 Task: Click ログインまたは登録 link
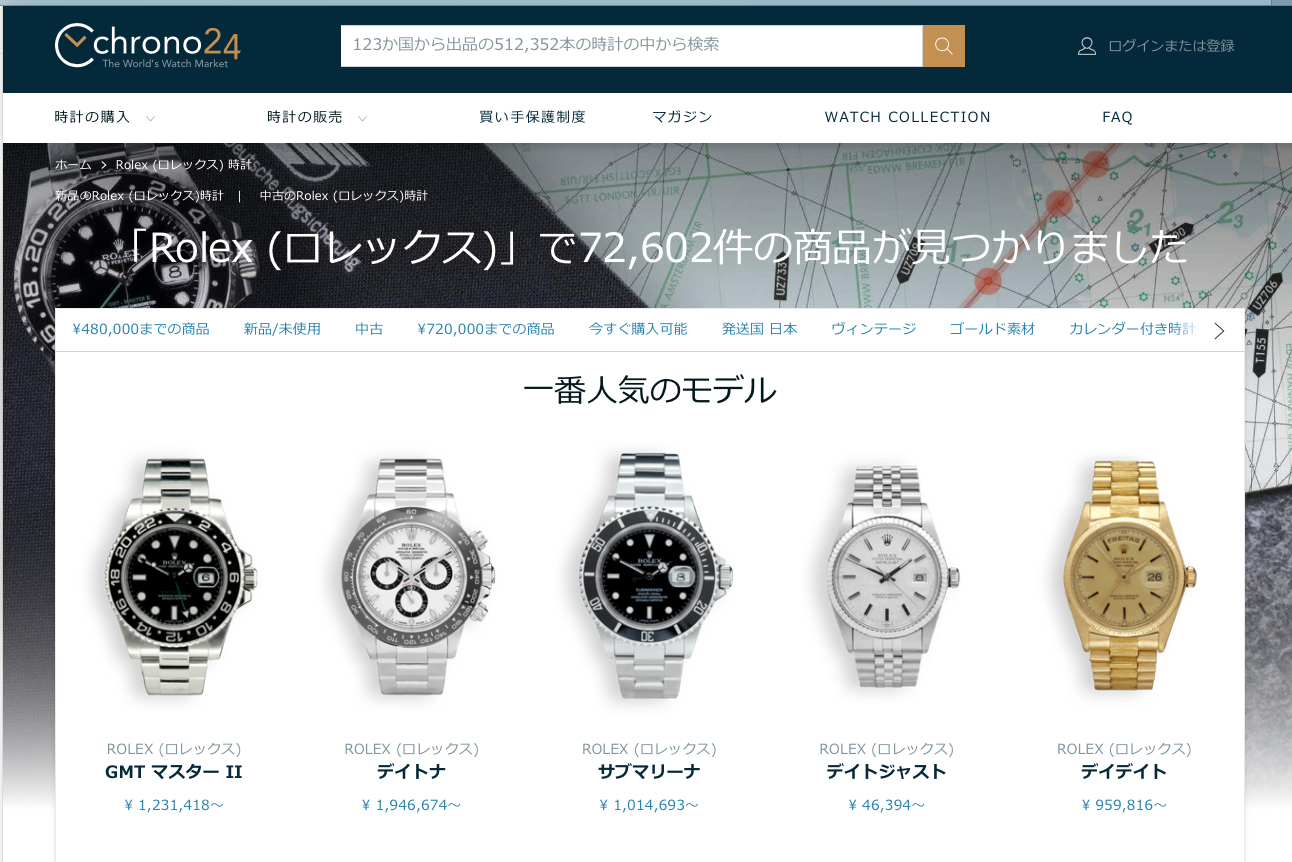tap(1171, 46)
